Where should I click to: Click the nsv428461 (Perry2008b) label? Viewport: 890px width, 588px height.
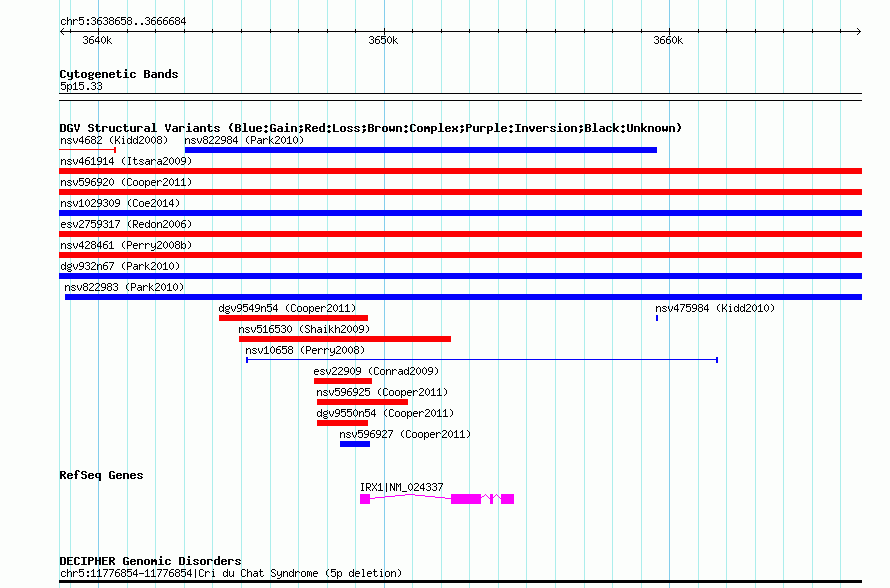pyautogui.click(x=126, y=245)
